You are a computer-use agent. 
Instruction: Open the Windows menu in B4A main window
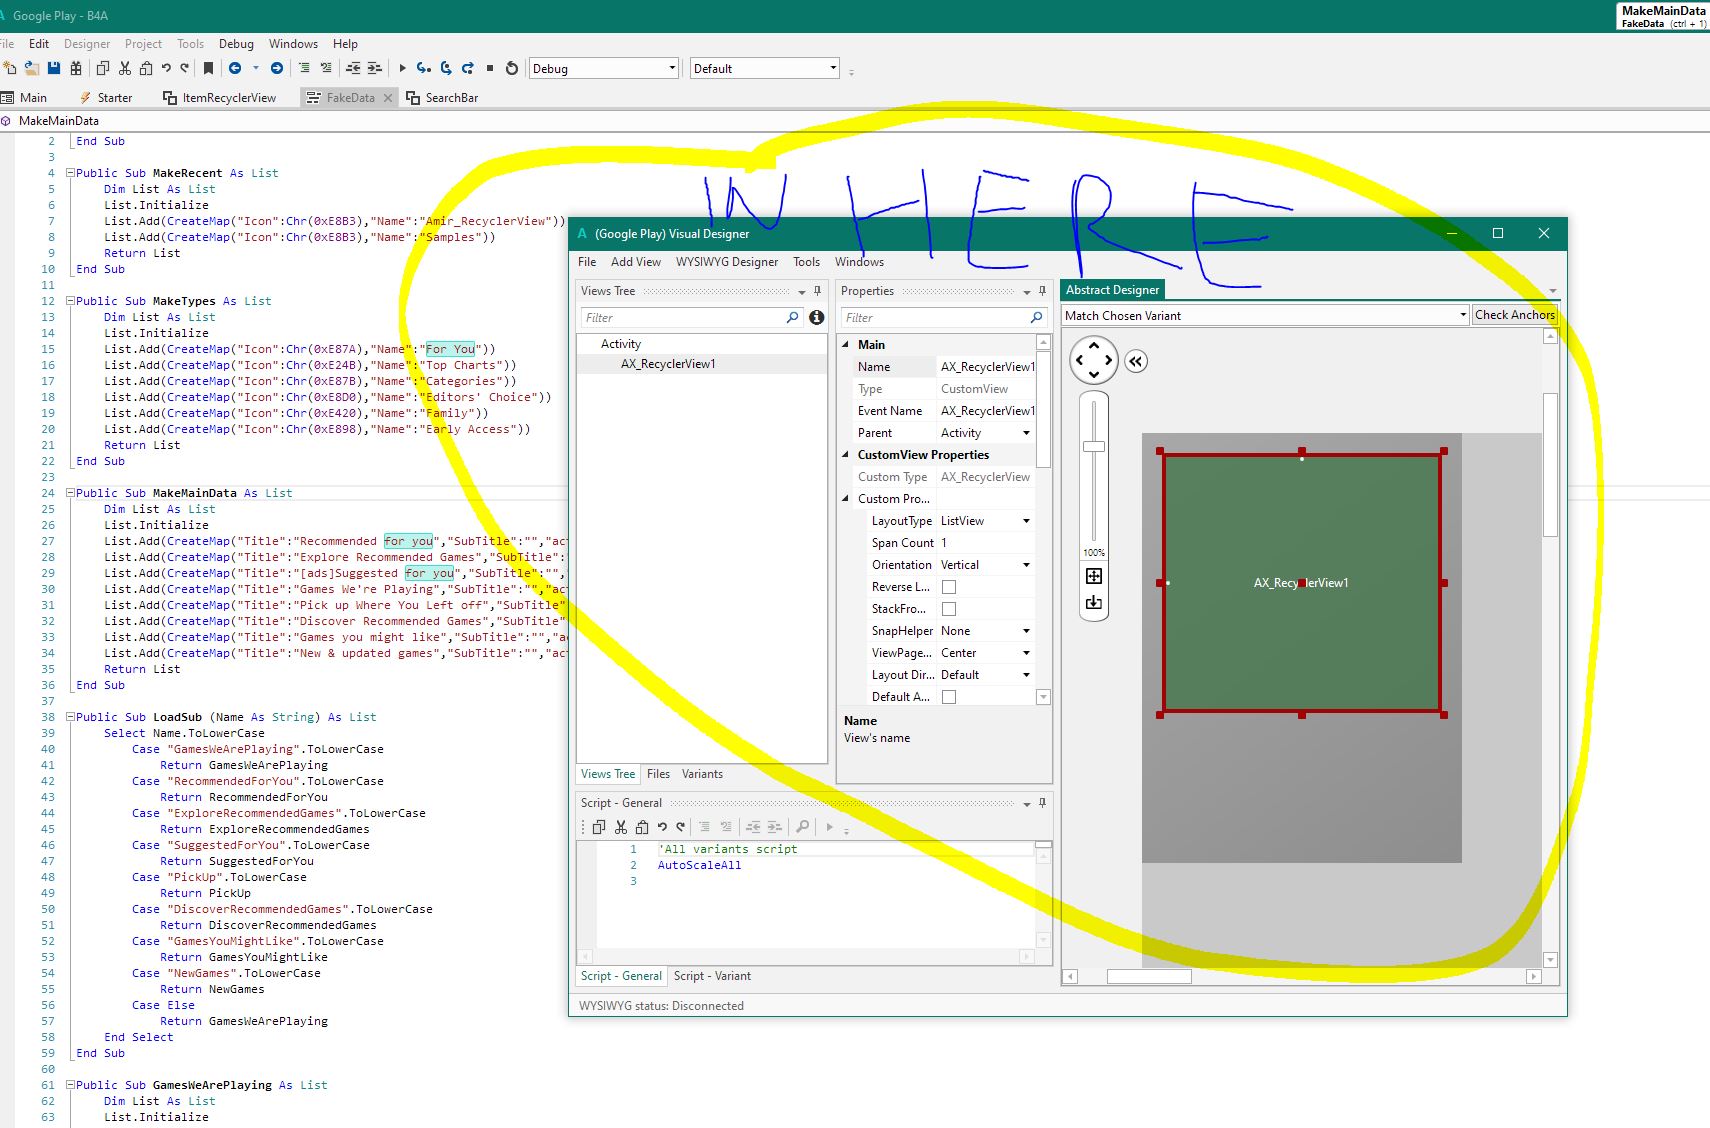[293, 44]
